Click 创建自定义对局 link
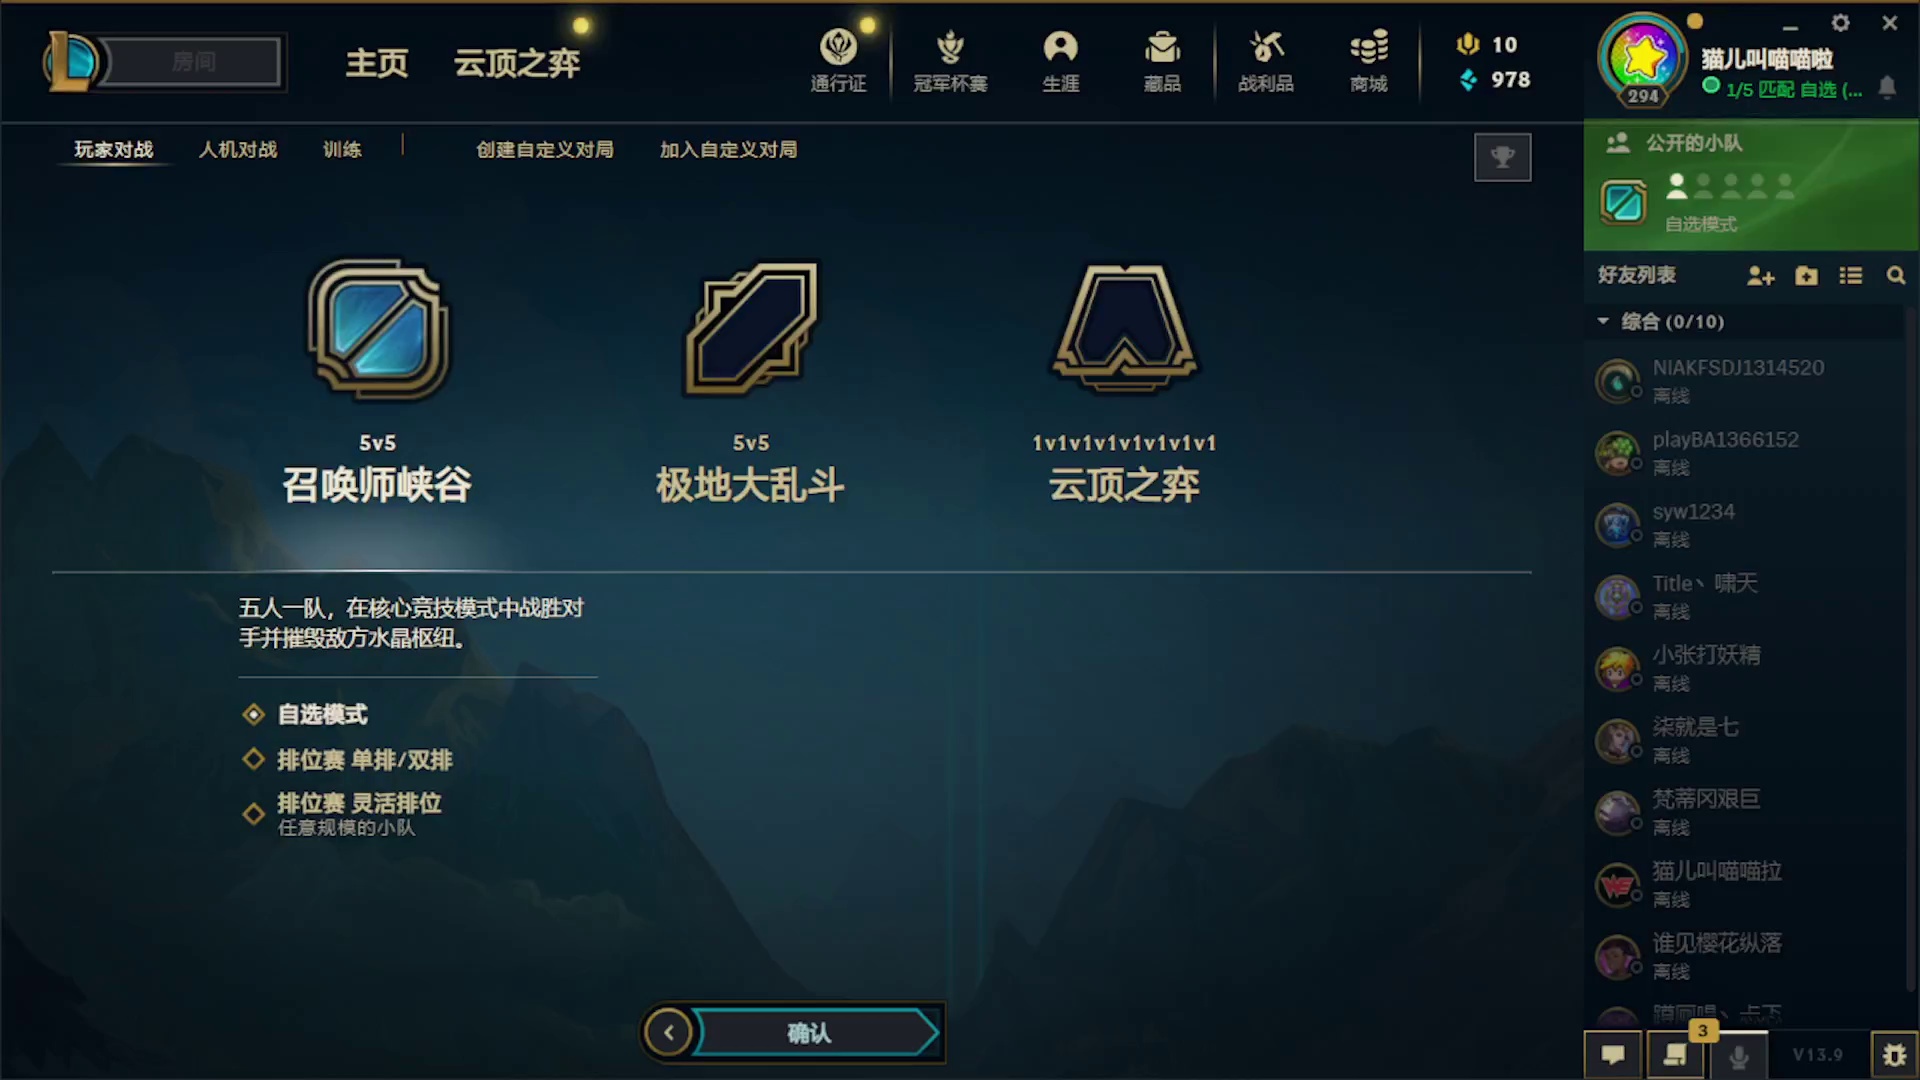 pyautogui.click(x=545, y=149)
